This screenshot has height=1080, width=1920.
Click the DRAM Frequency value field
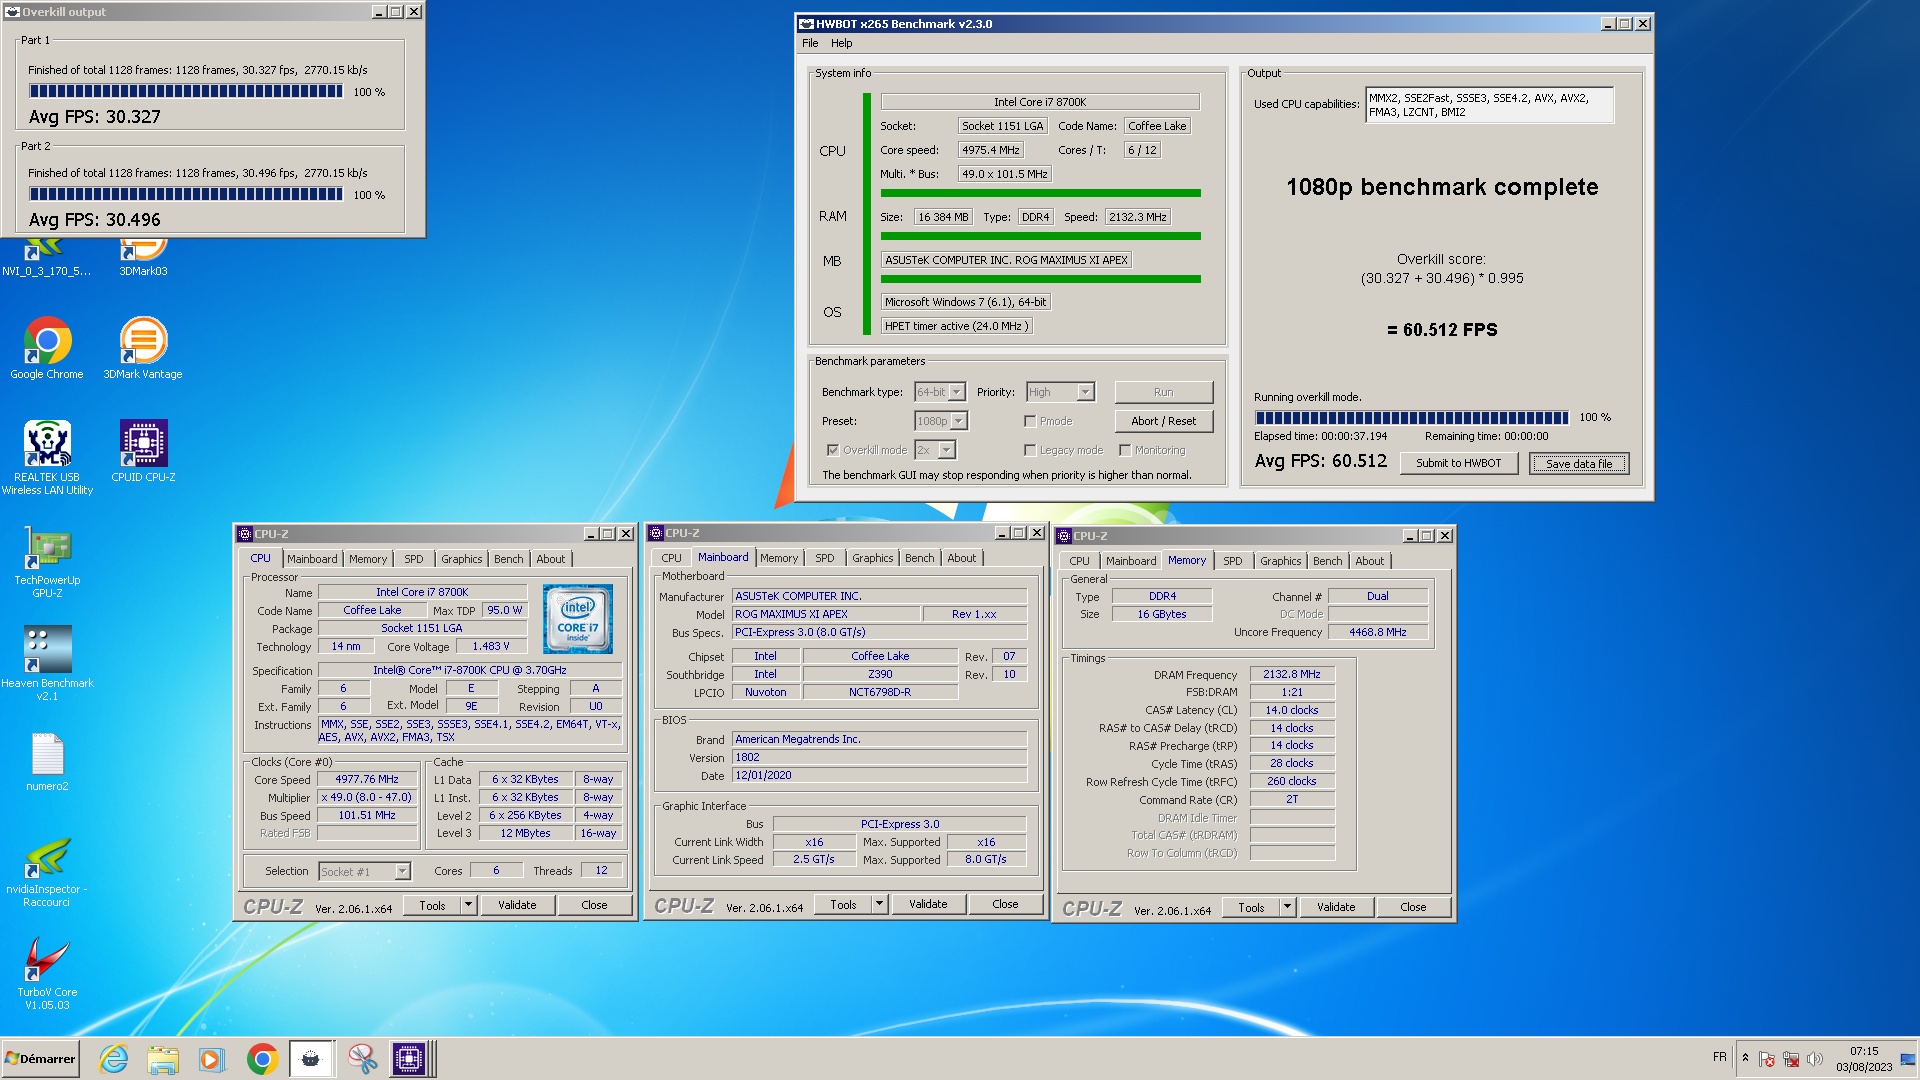(x=1291, y=675)
